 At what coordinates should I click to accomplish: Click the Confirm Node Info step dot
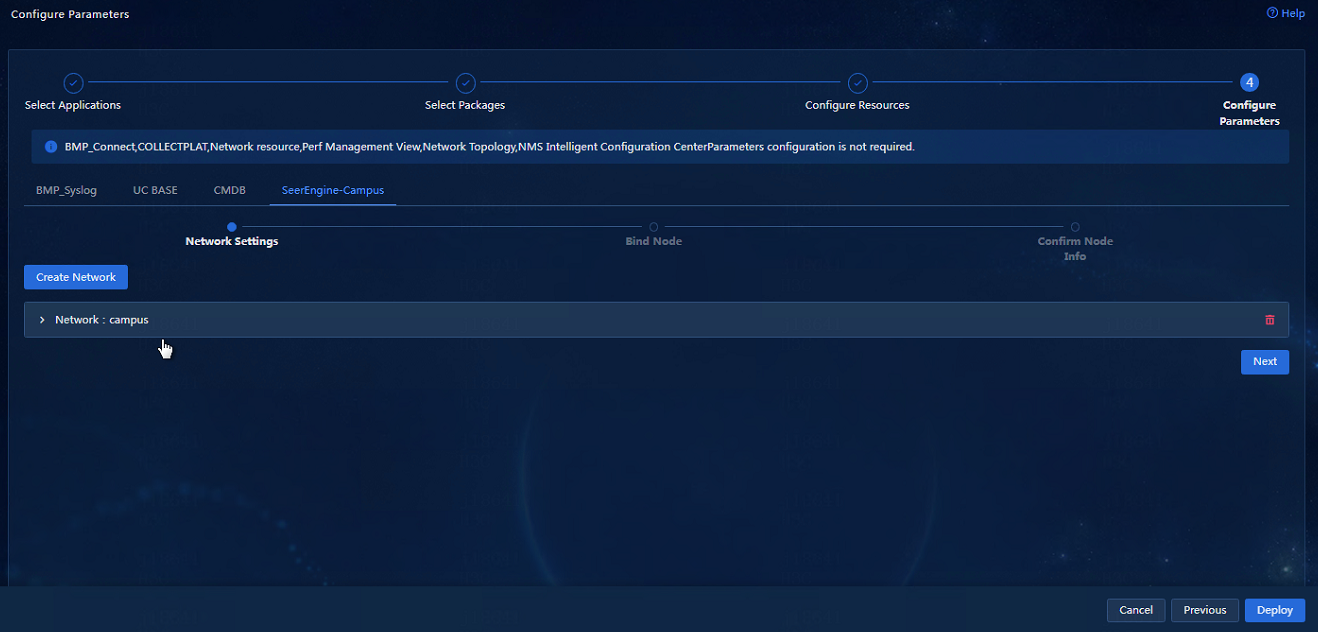pos(1075,227)
